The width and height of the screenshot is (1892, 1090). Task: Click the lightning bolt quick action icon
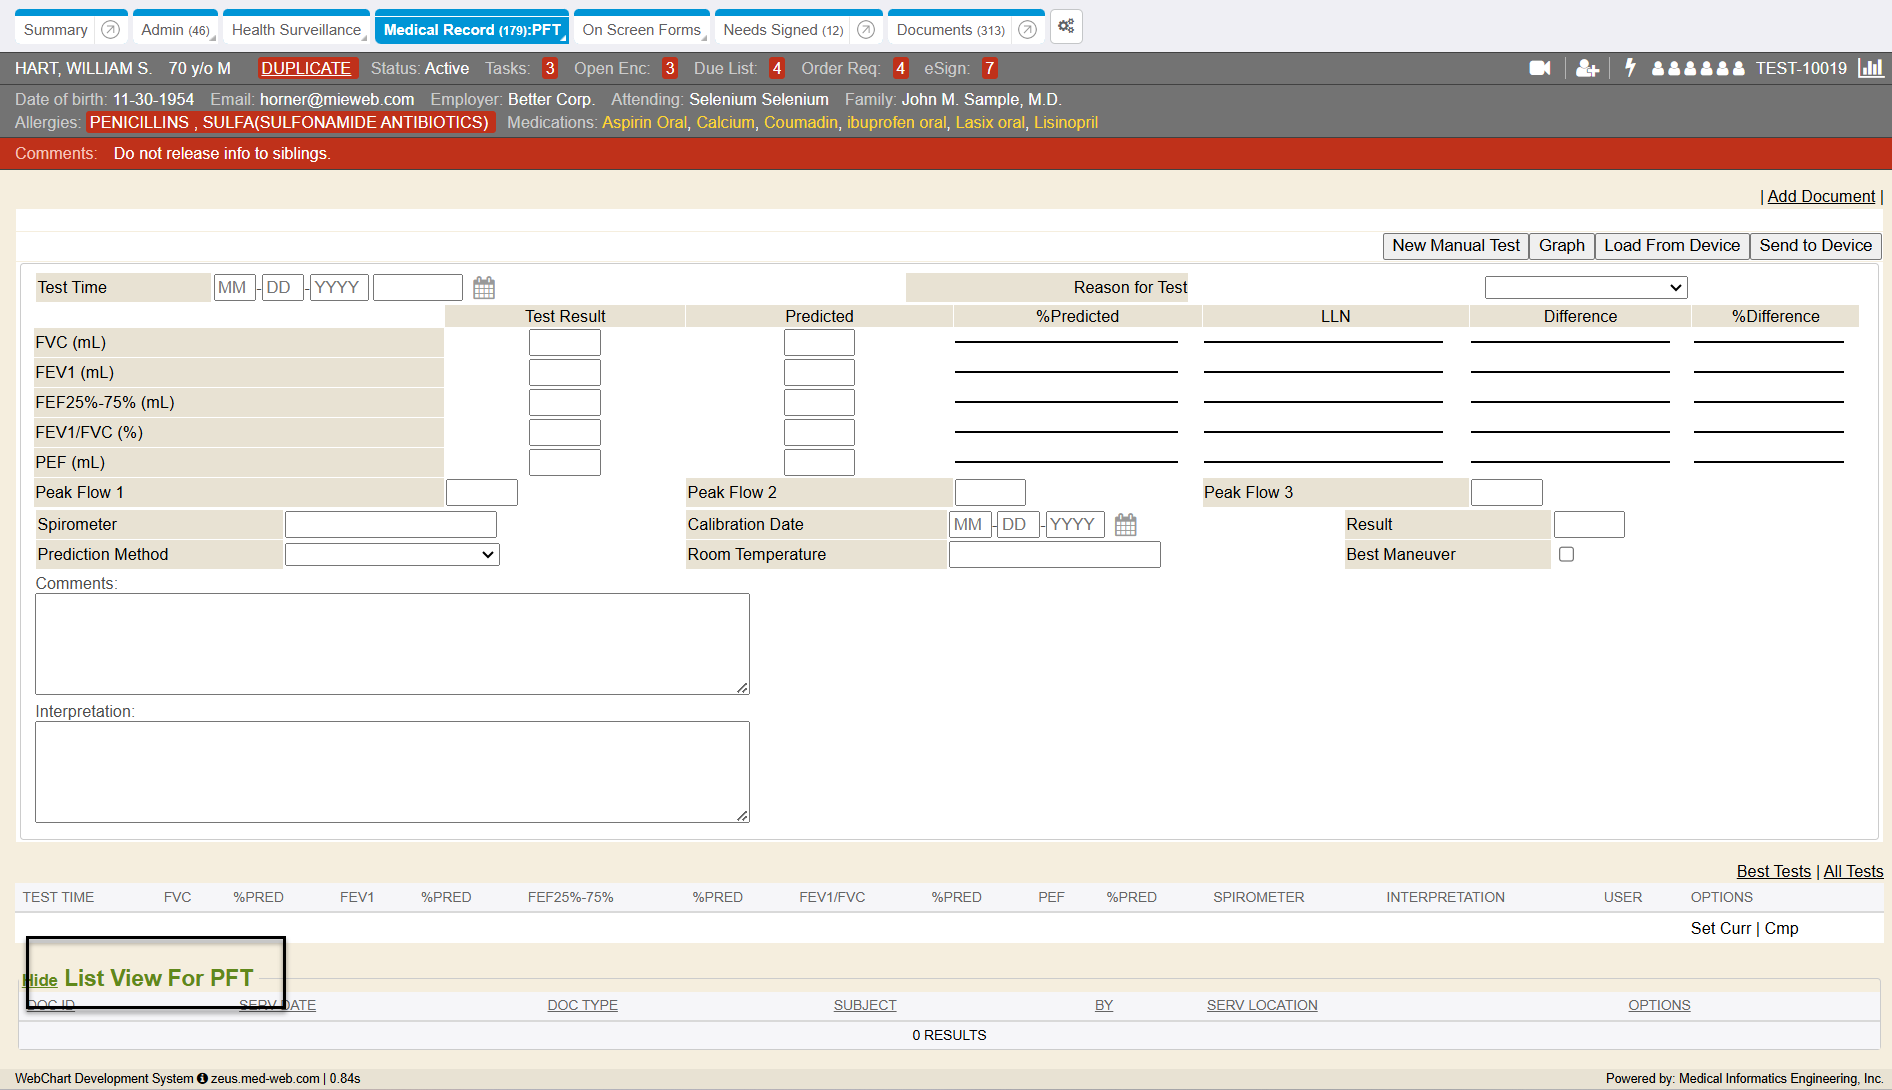pyautogui.click(x=1630, y=68)
